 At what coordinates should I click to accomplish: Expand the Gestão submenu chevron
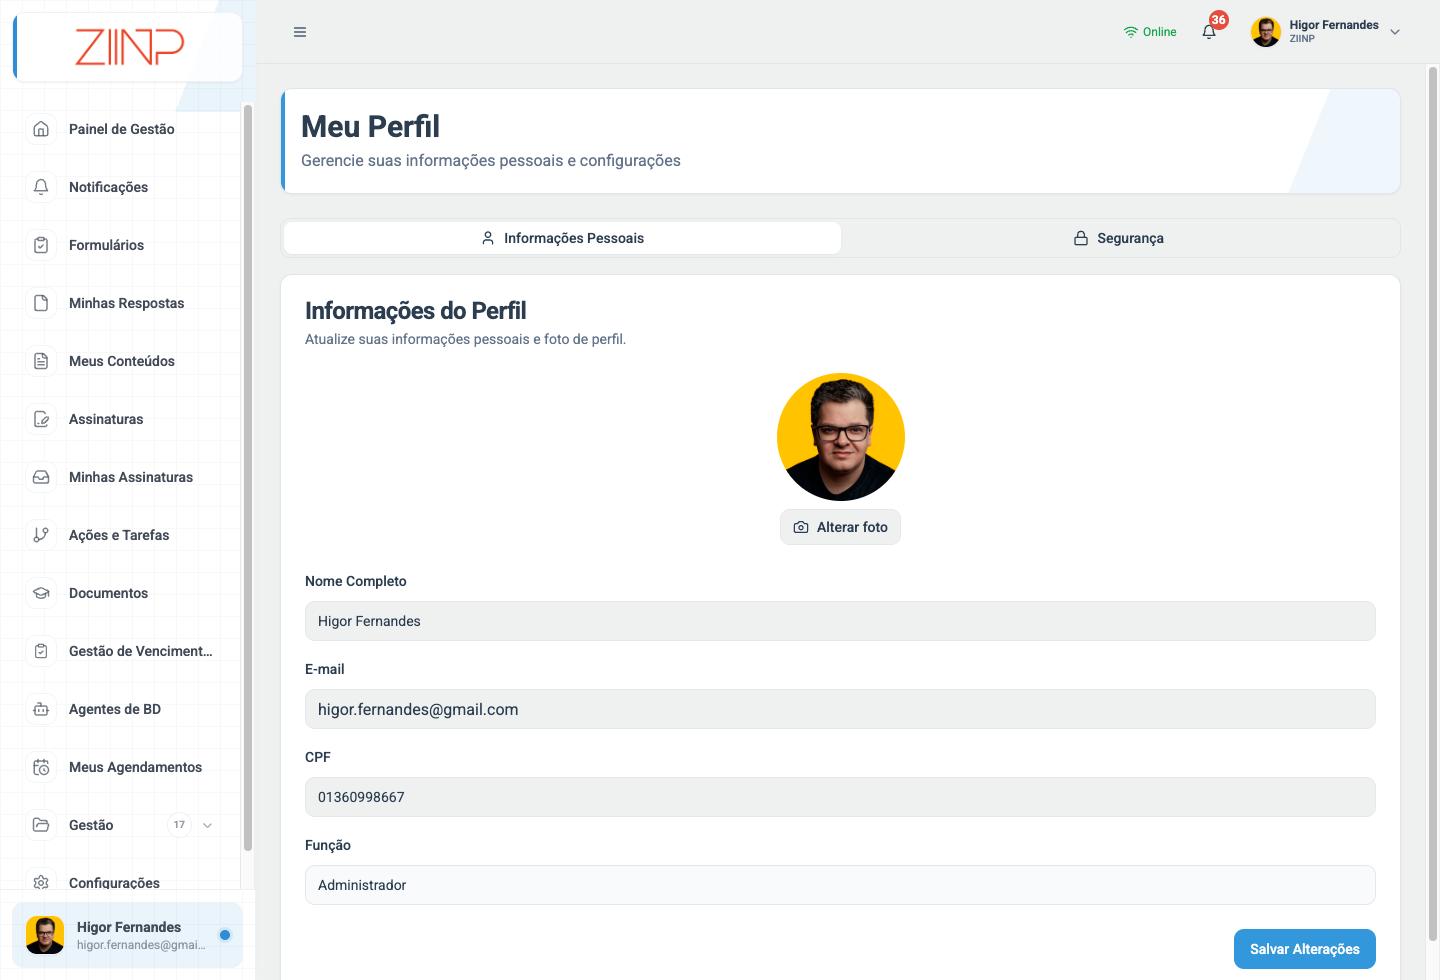pos(208,825)
